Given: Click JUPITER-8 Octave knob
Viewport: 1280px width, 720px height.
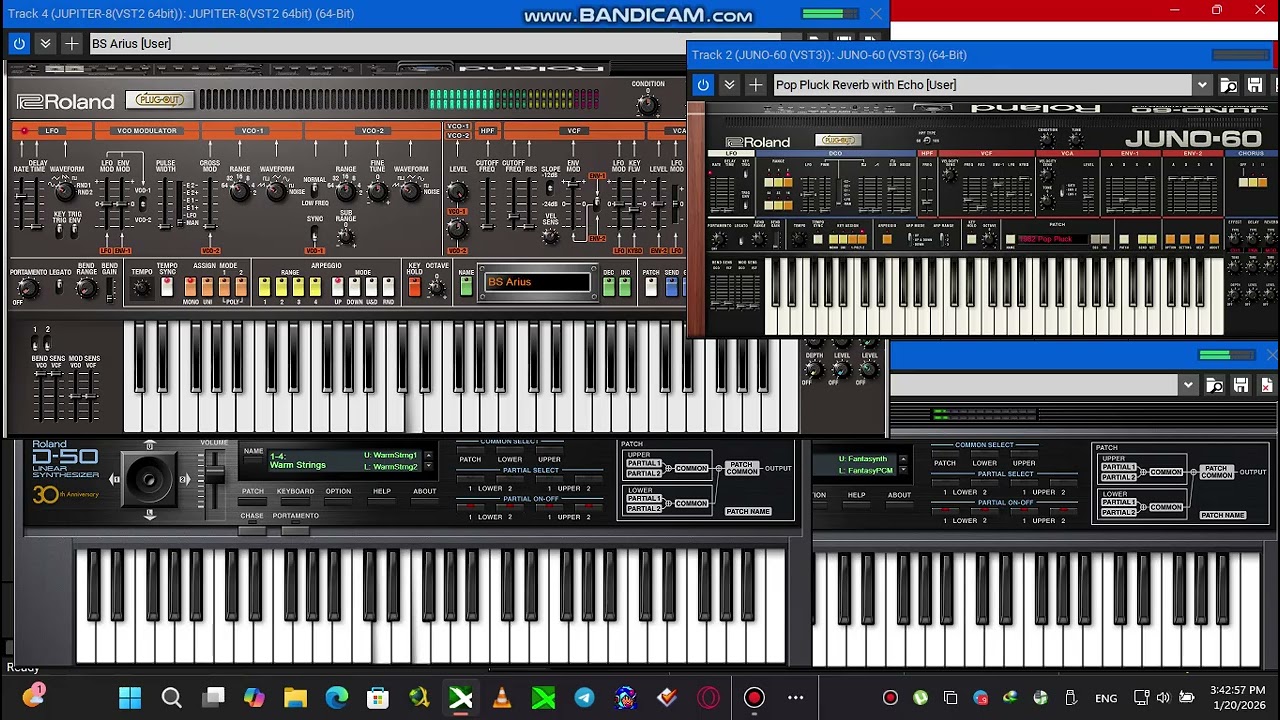Looking at the screenshot, I should tap(436, 288).
